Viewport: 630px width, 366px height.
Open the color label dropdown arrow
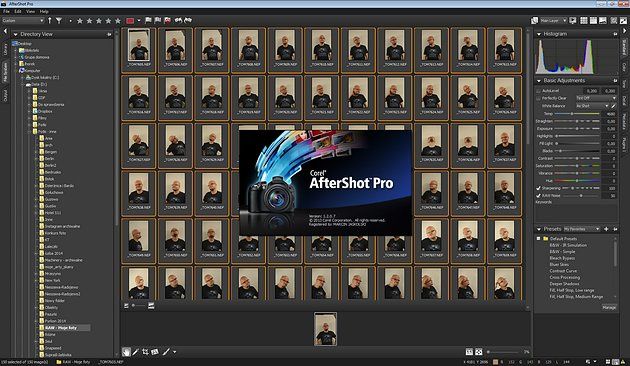139,20
